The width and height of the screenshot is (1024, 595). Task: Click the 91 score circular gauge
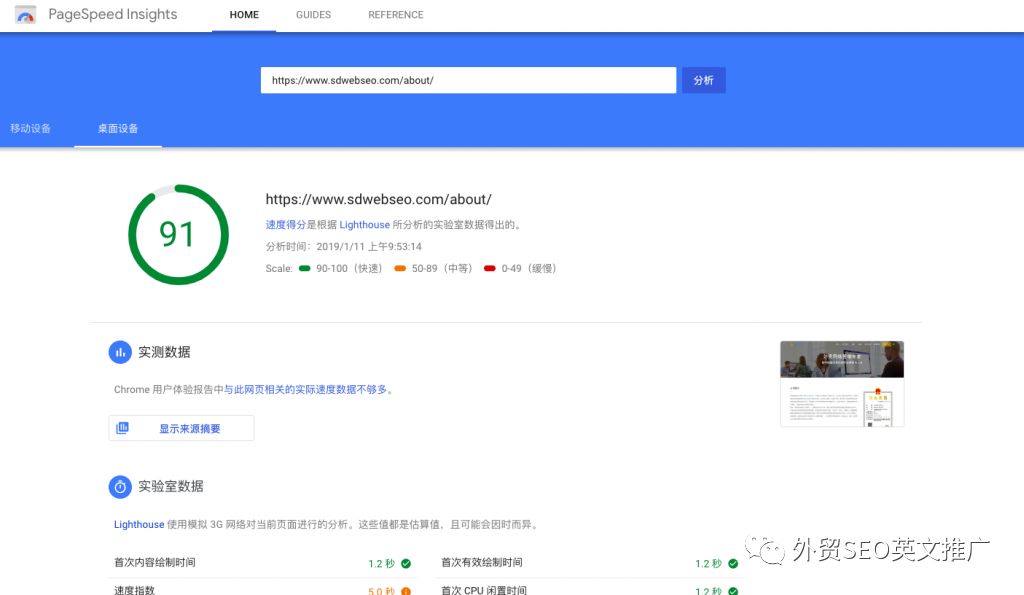(177, 234)
